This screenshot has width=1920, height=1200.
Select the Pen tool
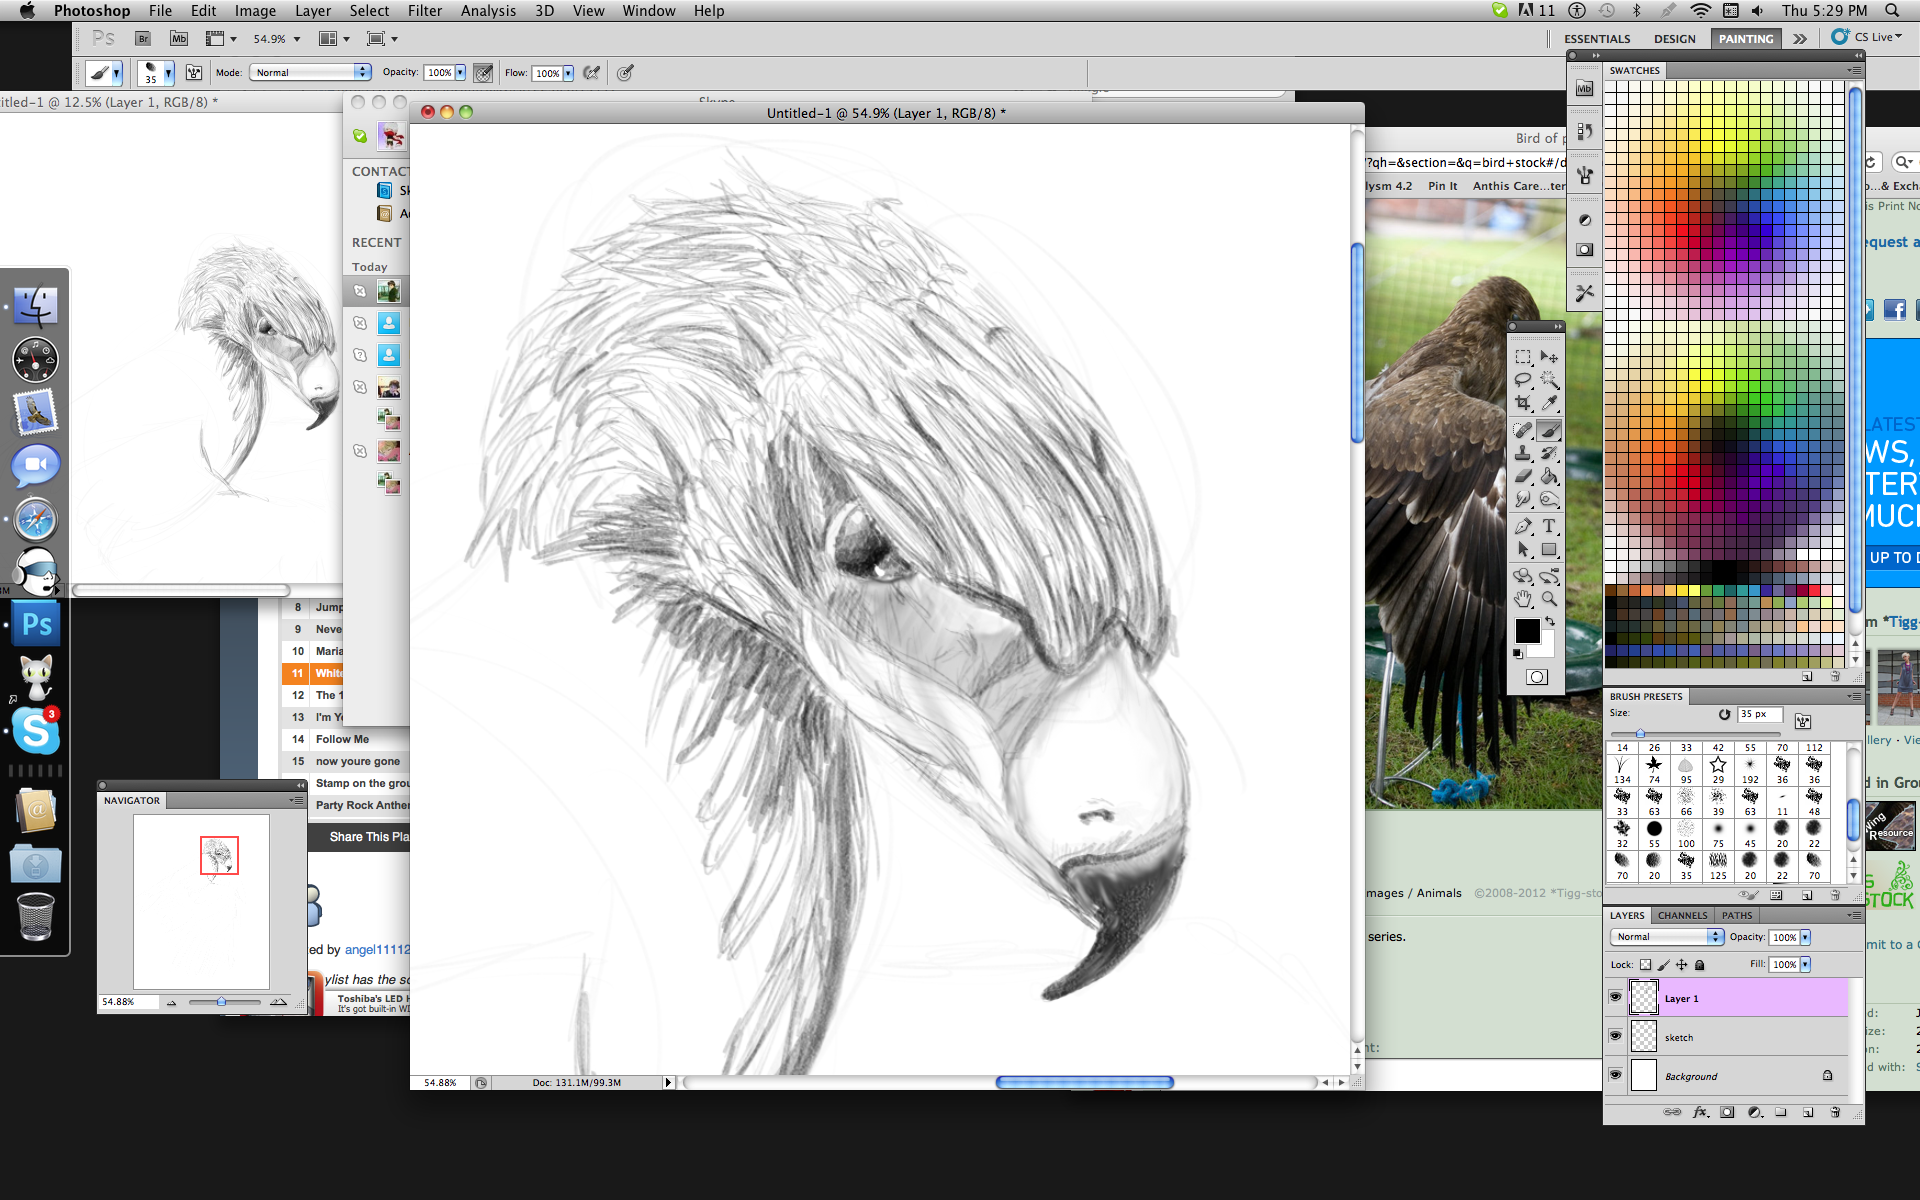click(1523, 526)
